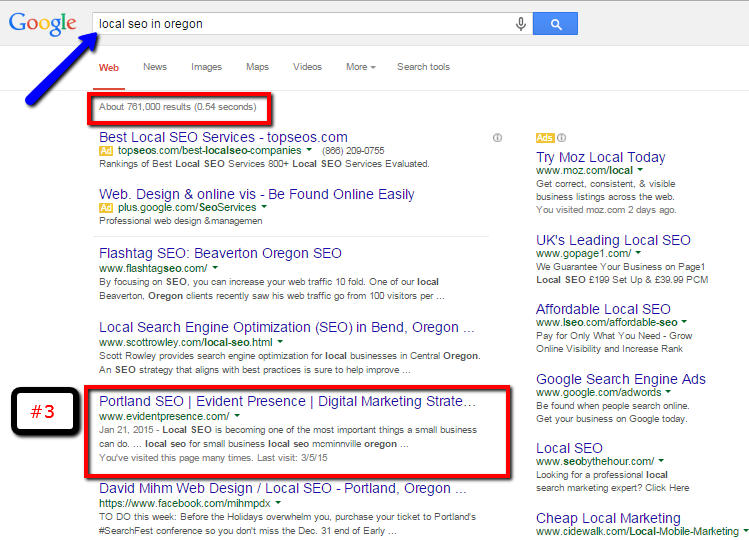This screenshot has height=540, width=749.
Task: Click the info icon next to Ads label
Action: click(x=562, y=138)
